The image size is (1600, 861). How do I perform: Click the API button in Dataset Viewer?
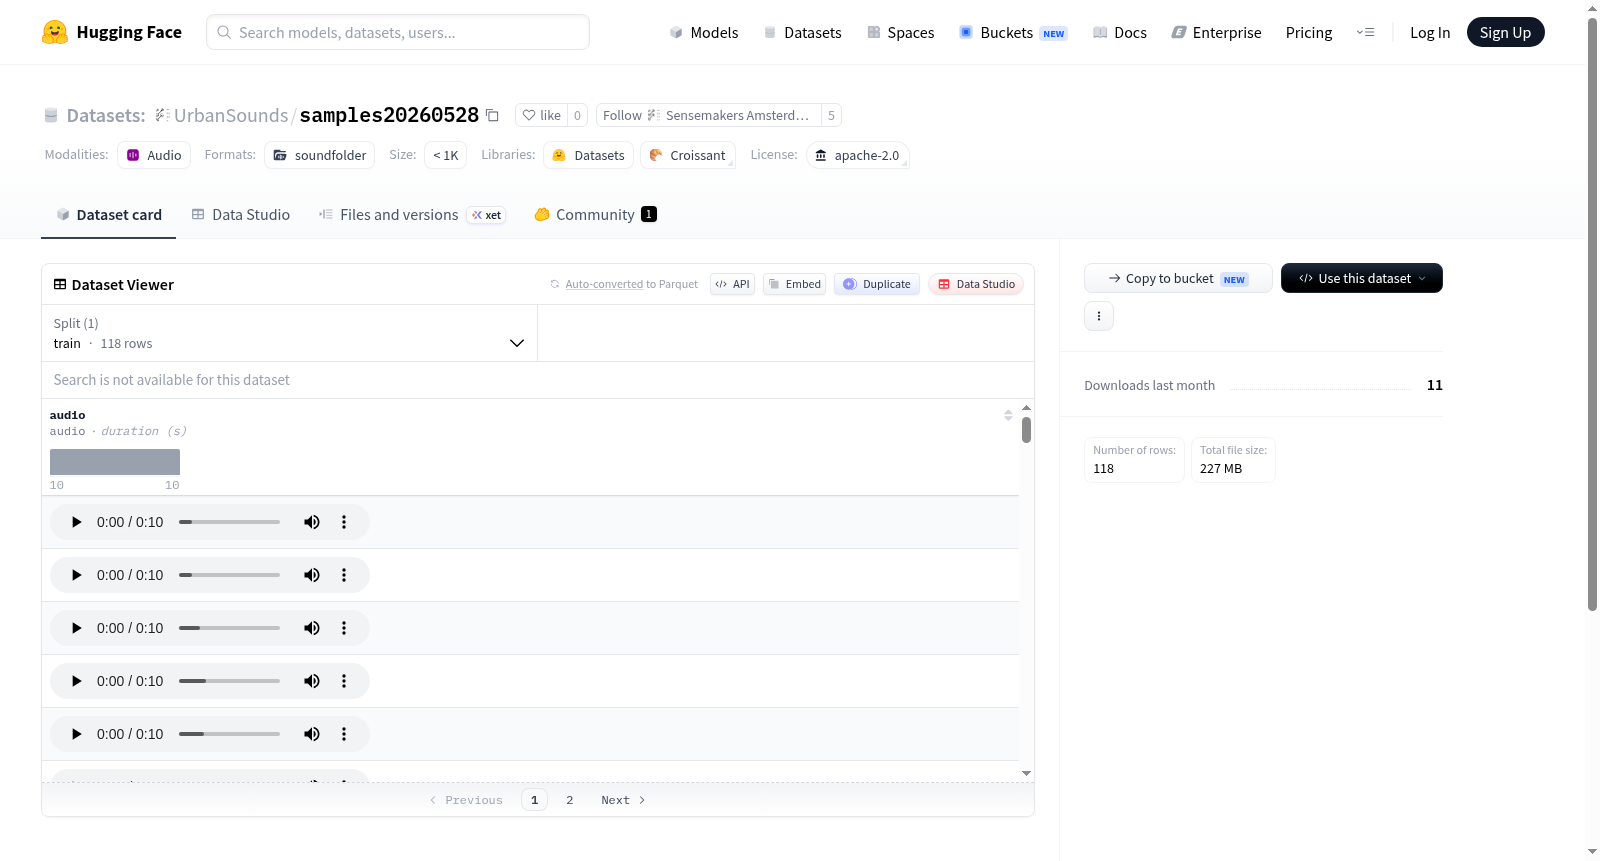tap(732, 284)
